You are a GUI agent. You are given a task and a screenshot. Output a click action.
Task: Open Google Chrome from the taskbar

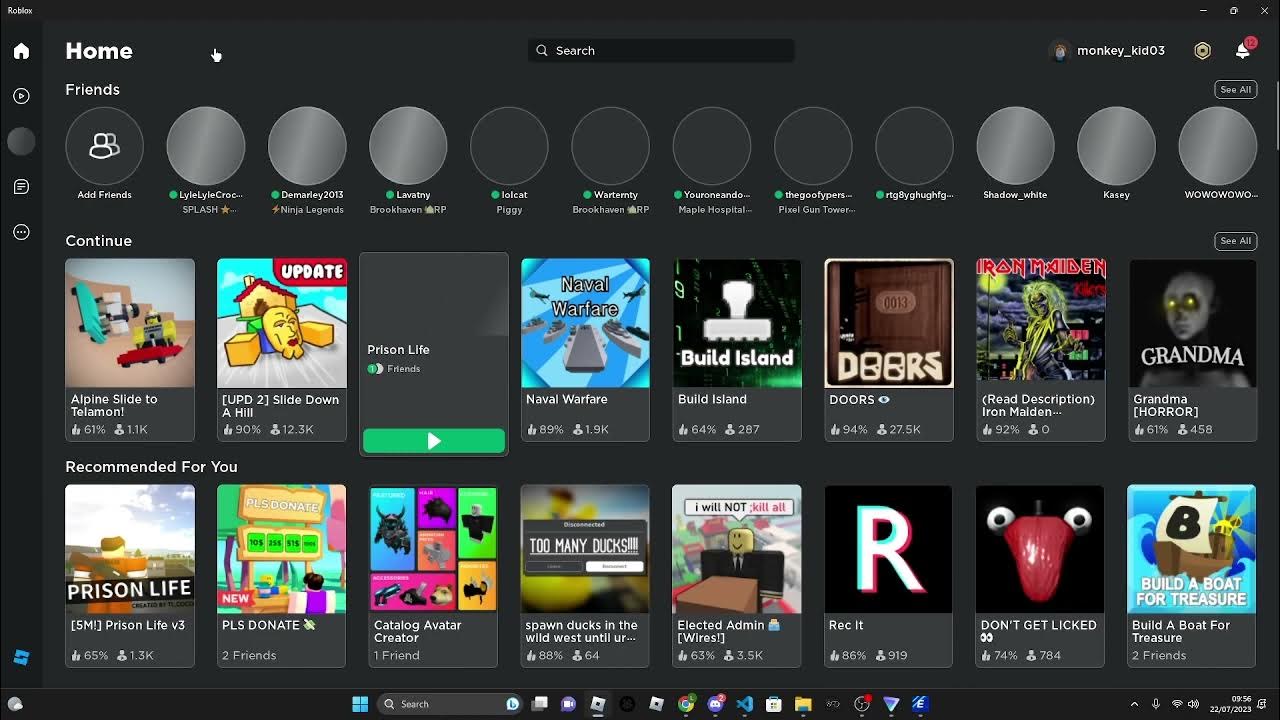click(686, 704)
